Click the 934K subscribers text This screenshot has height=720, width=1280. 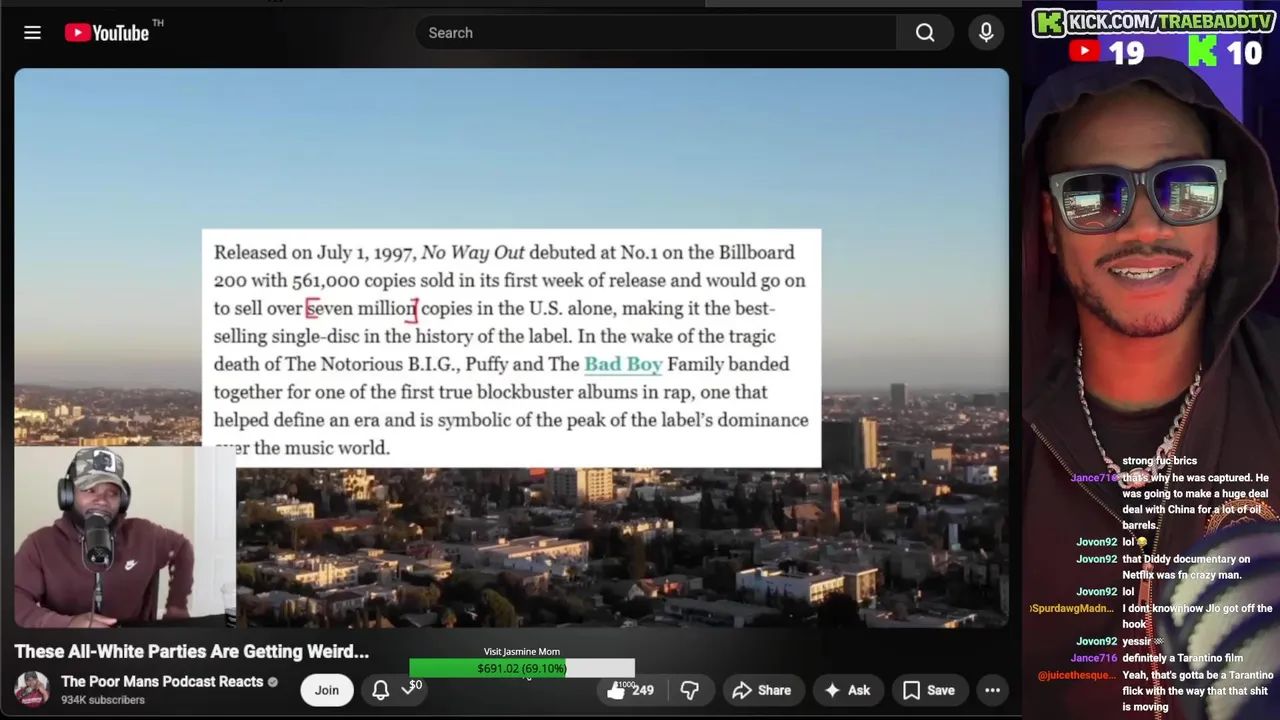(x=103, y=700)
